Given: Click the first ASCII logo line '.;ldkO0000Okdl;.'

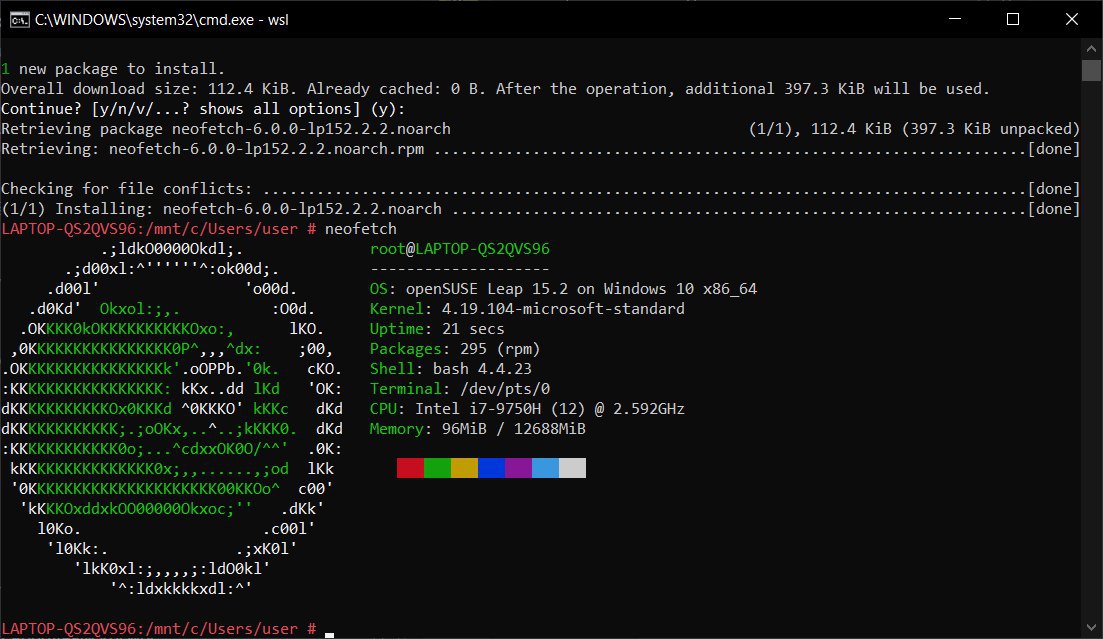Looking at the screenshot, I should pos(172,249).
